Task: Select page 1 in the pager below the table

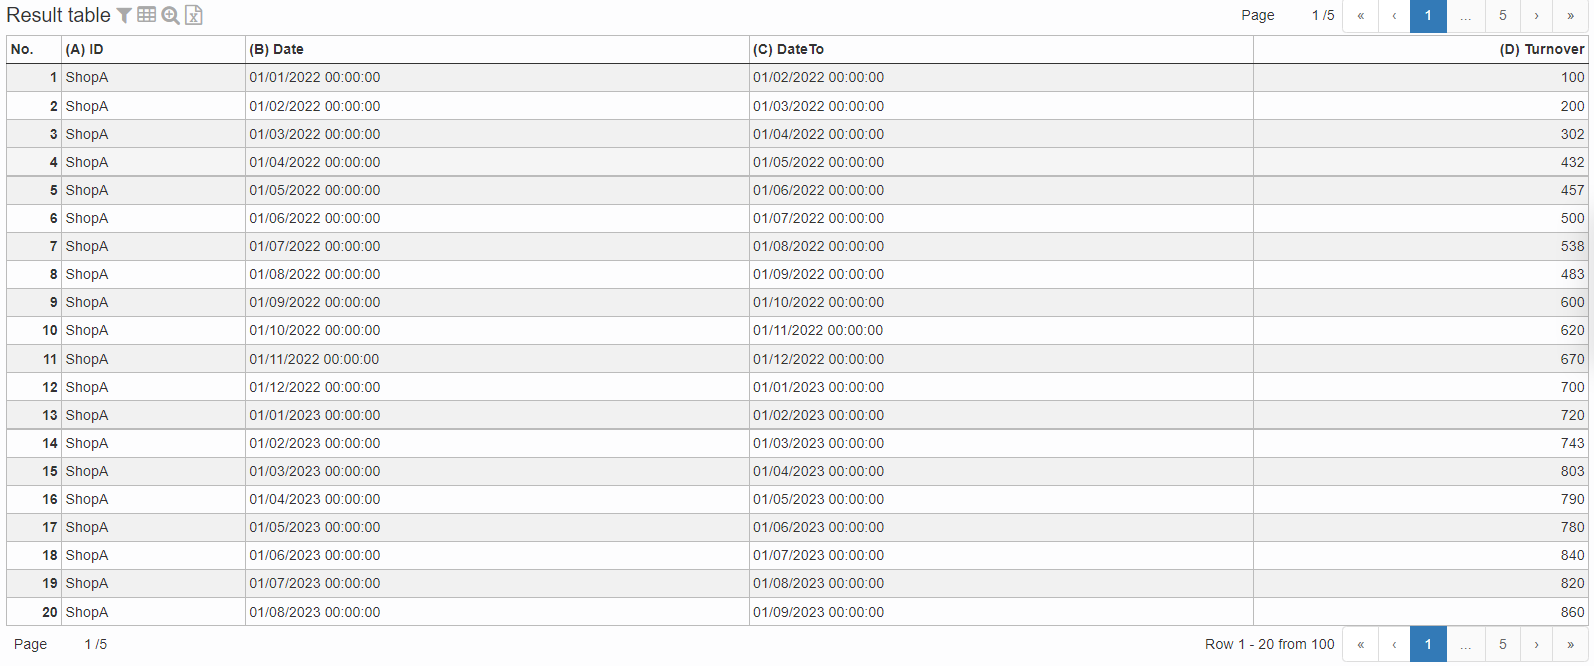Action: click(x=1428, y=645)
